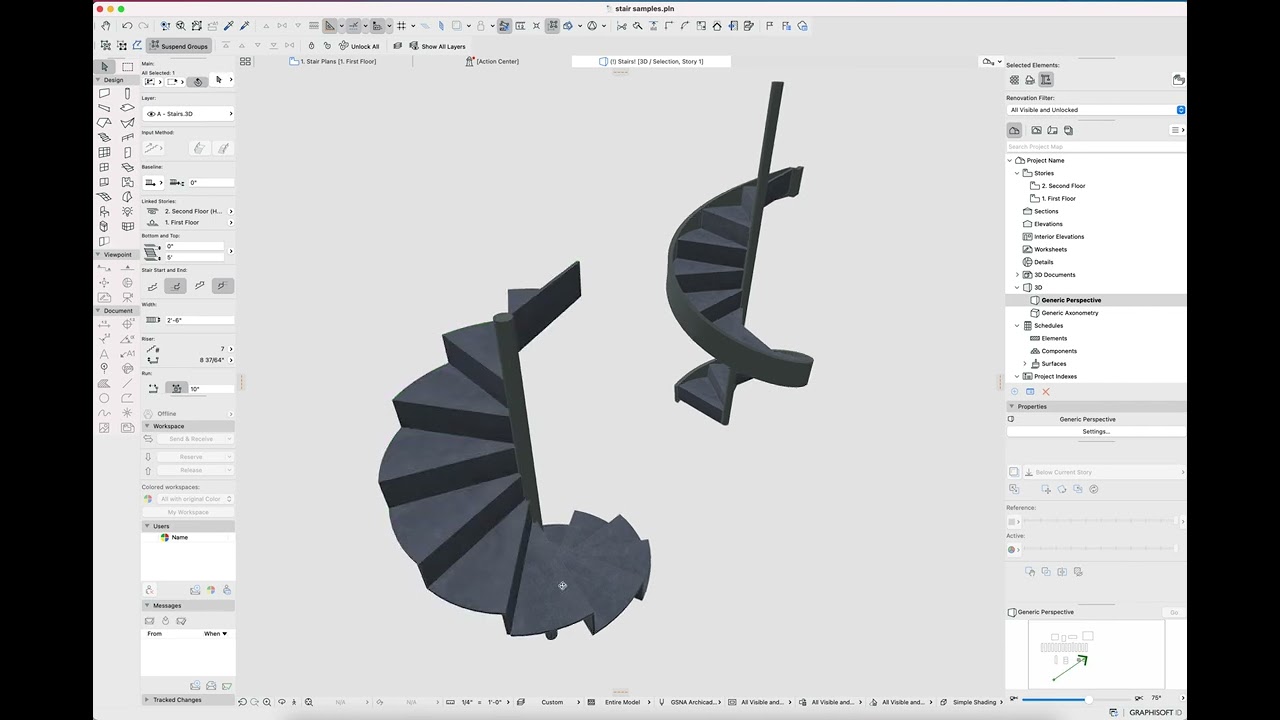This screenshot has width=1280, height=720.
Task: Expand the 3D Documents tree node
Action: [1018, 275]
